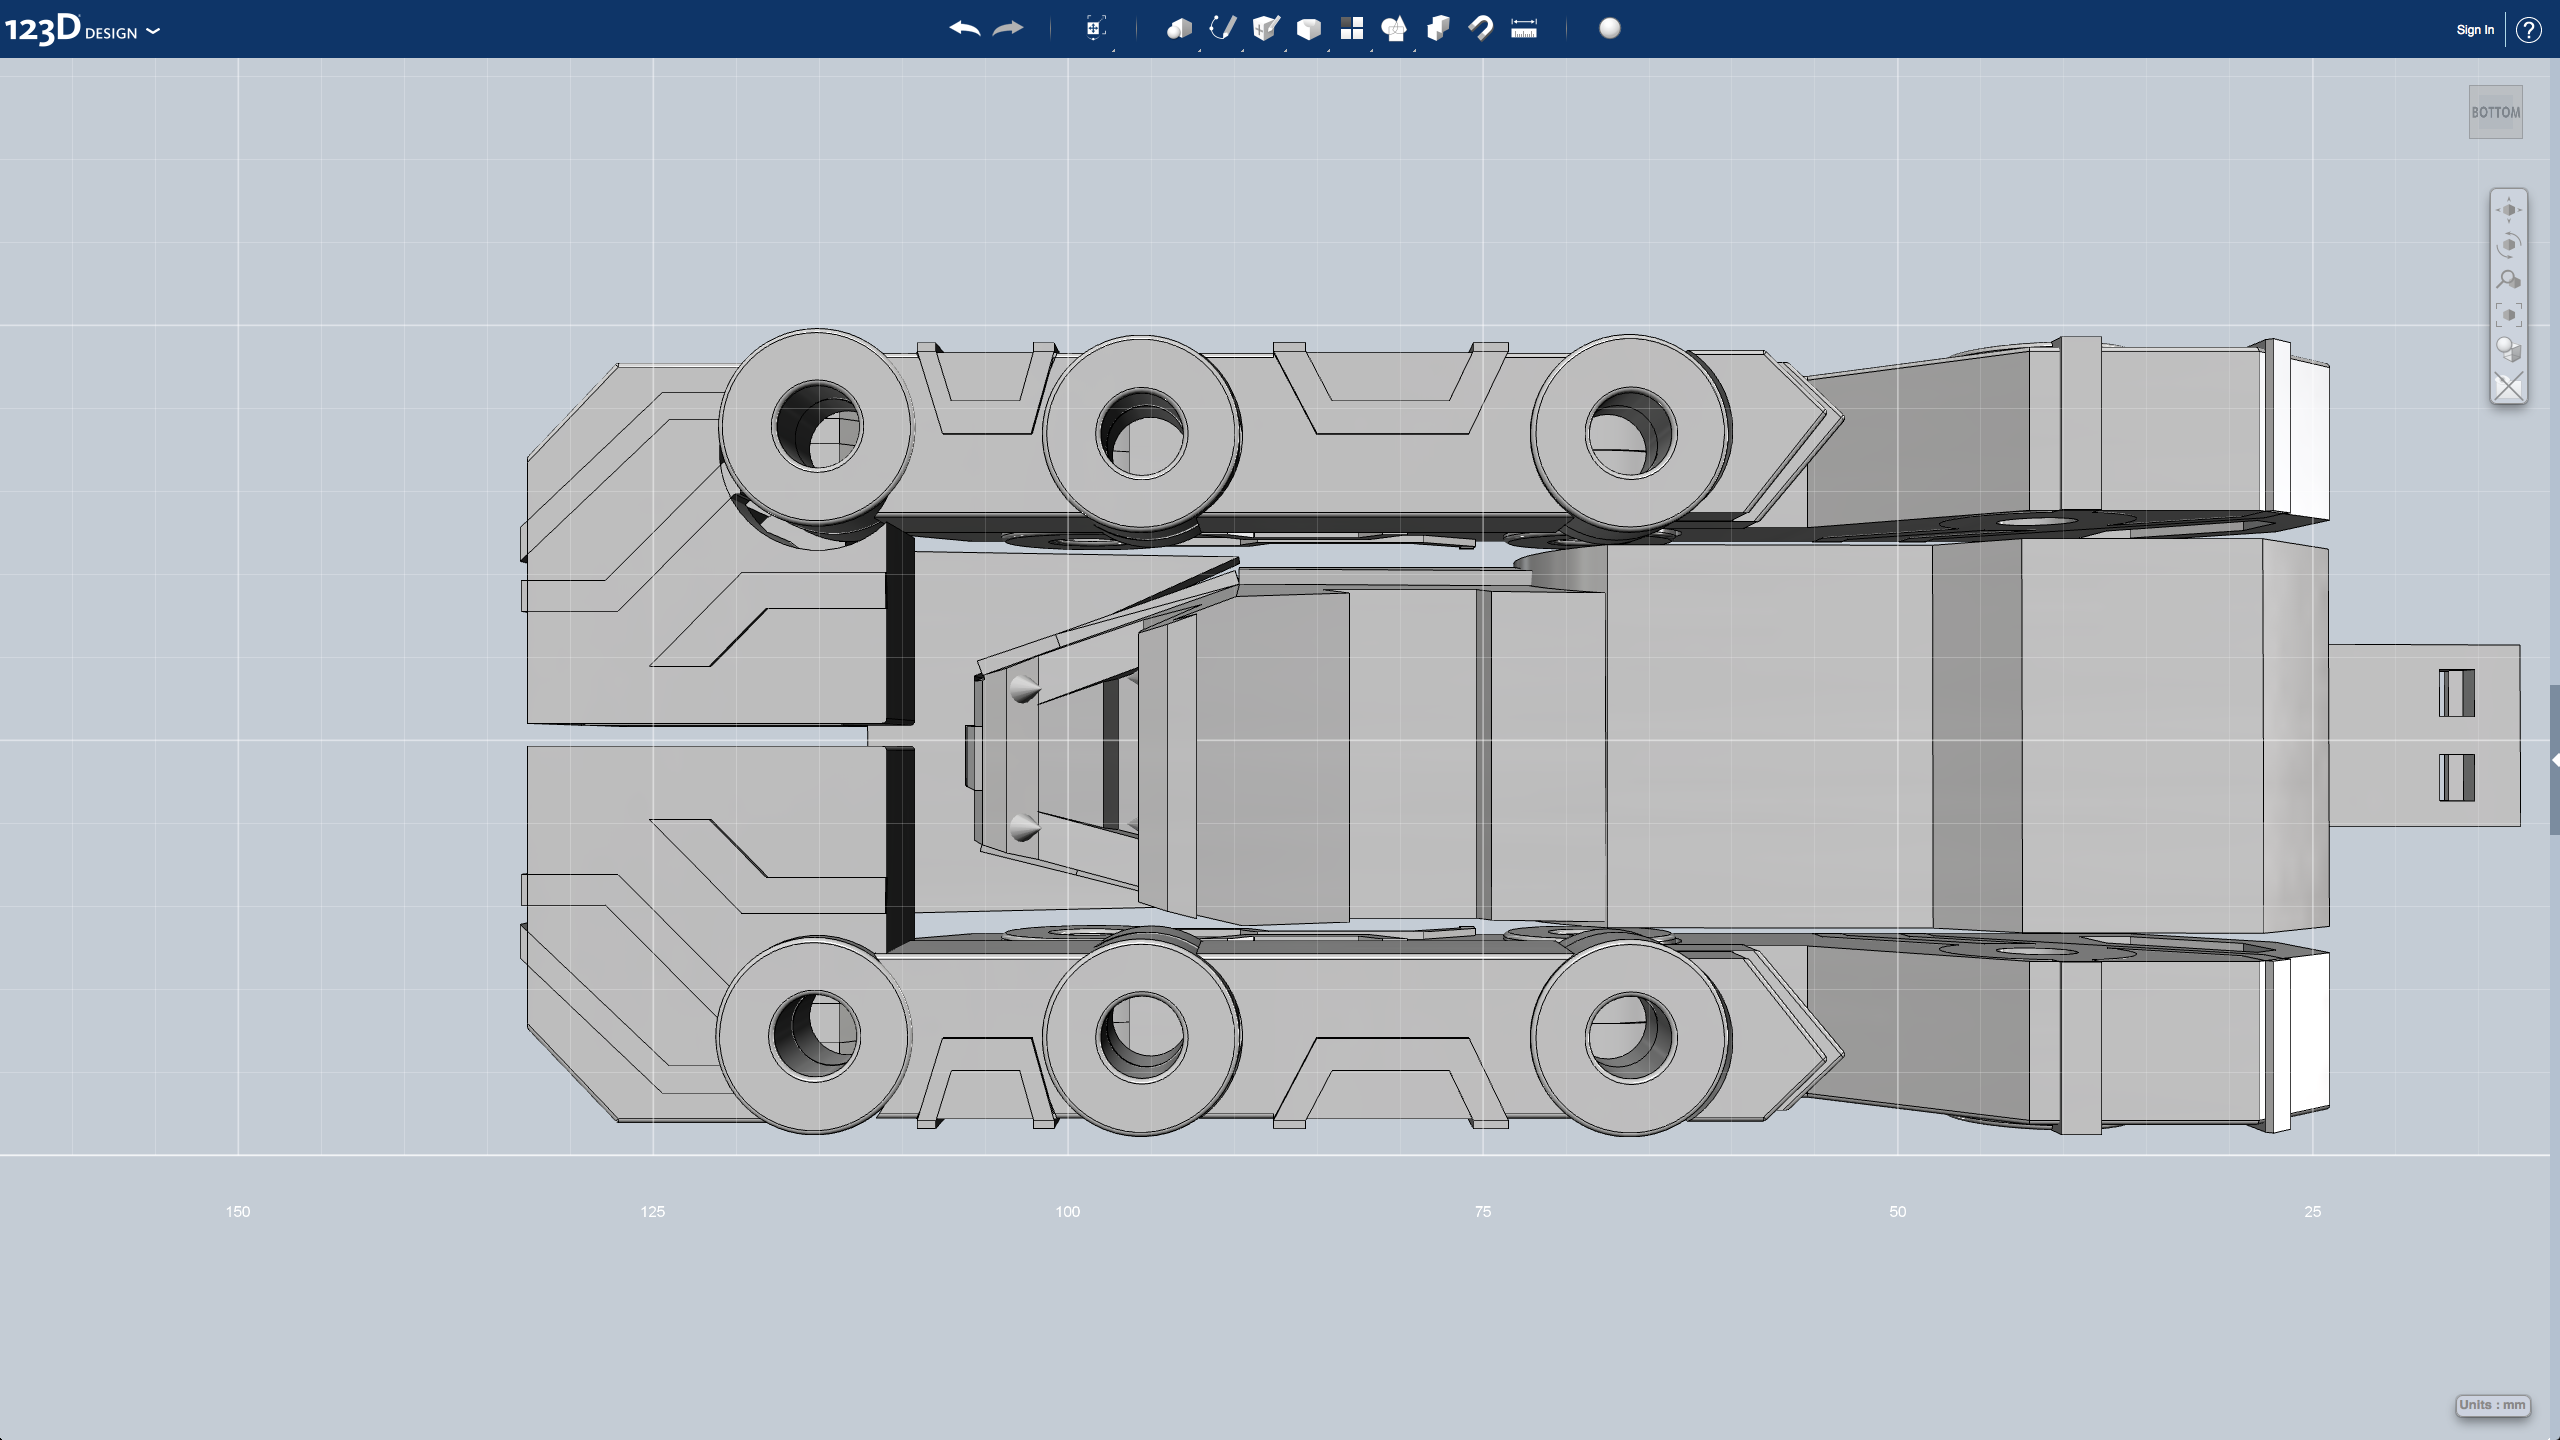The width and height of the screenshot is (2560, 1440).
Task: Open the Construct tool
Action: click(1266, 29)
